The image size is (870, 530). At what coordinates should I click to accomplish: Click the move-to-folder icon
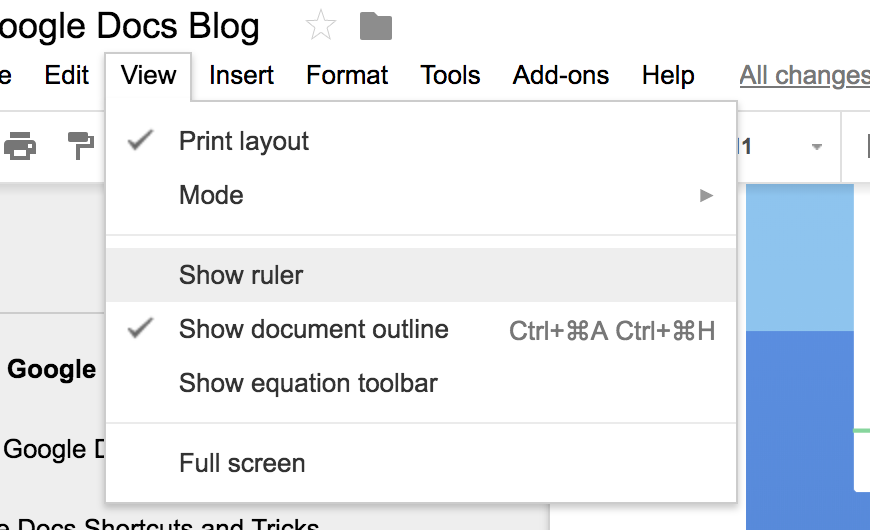(x=376, y=26)
